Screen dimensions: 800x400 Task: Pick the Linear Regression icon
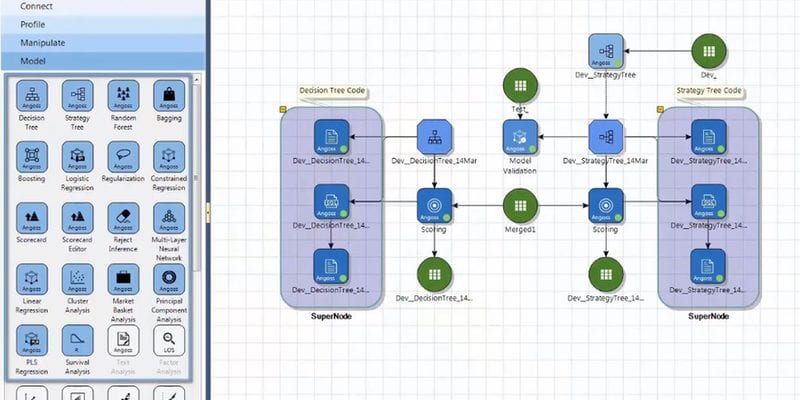pyautogui.click(x=32, y=279)
